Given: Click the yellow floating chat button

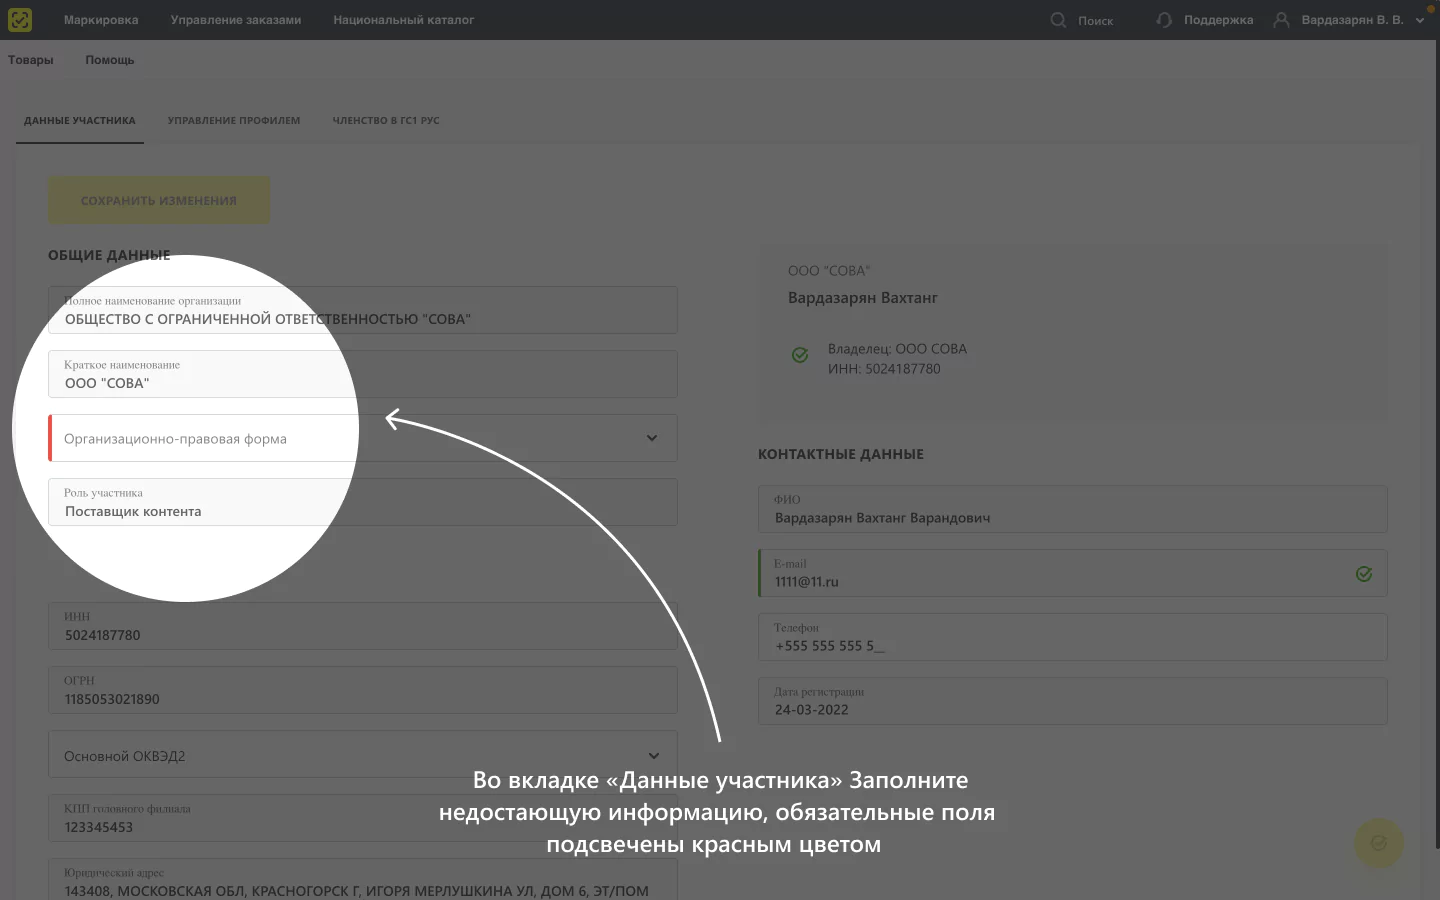Looking at the screenshot, I should (x=1379, y=843).
